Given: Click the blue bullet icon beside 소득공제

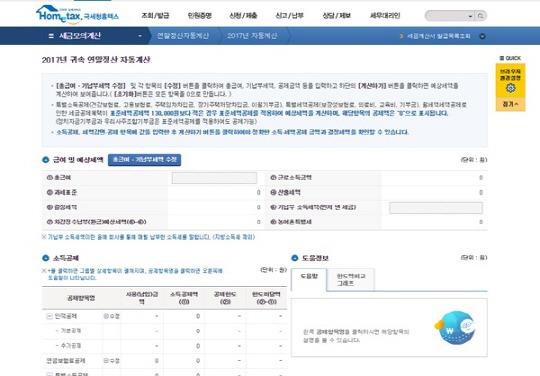Looking at the screenshot, I should [45, 258].
